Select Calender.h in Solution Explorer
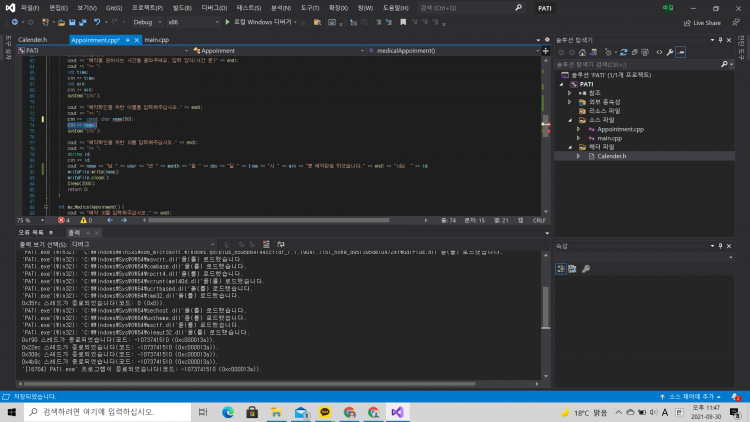 (611, 156)
